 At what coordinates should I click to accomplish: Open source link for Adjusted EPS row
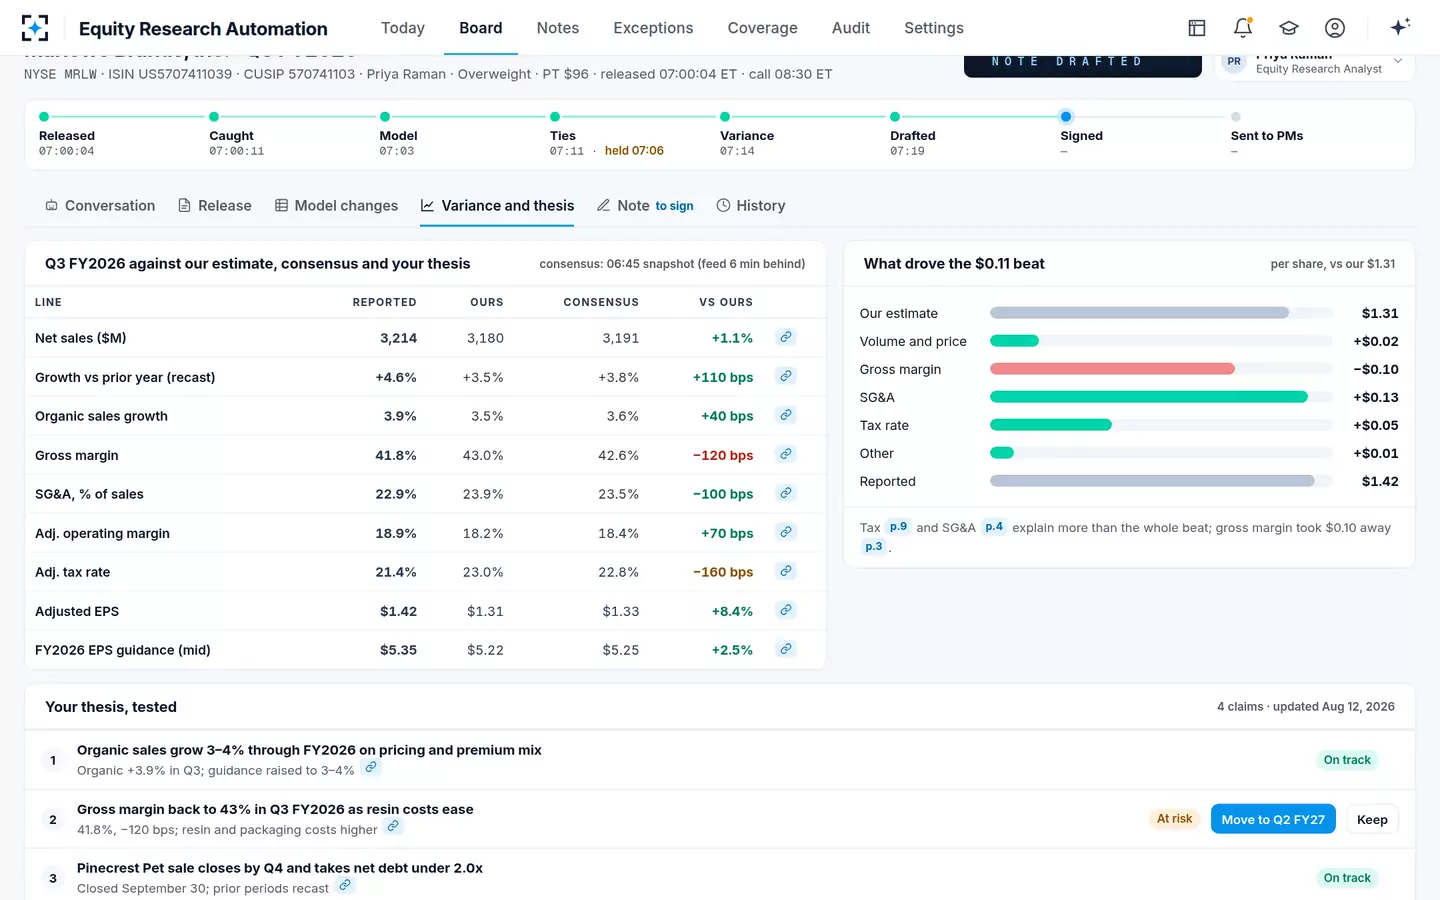786,610
